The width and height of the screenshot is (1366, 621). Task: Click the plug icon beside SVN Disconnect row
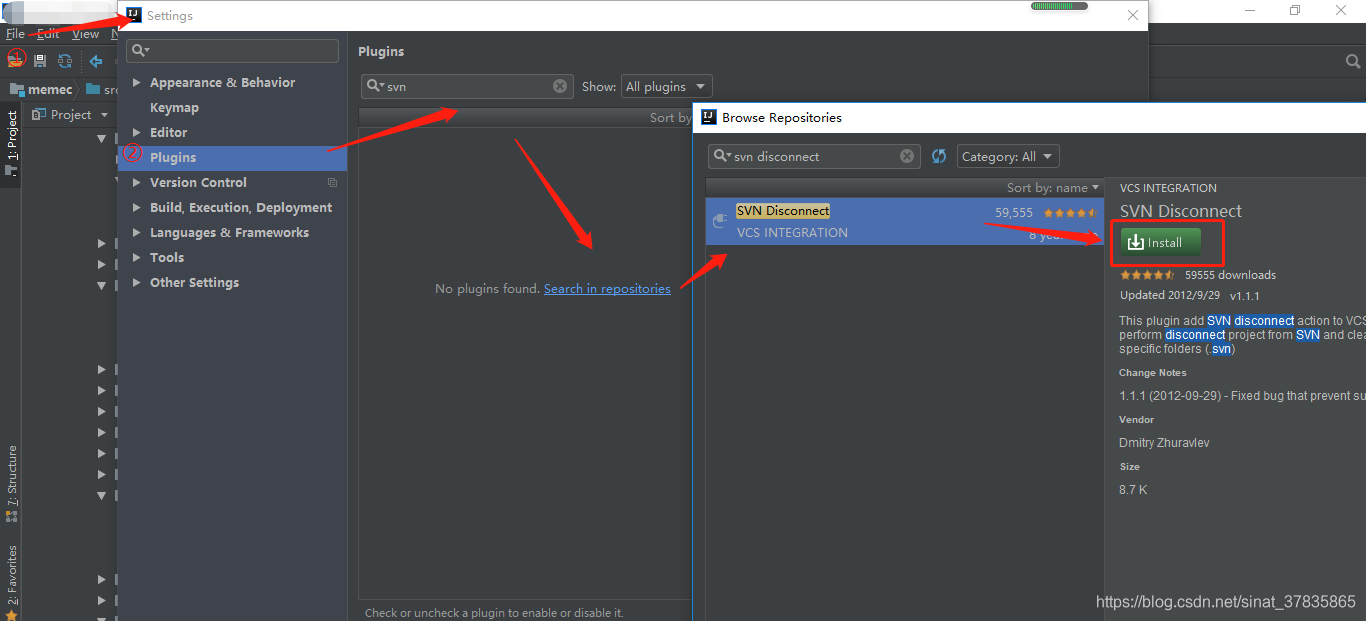(719, 221)
